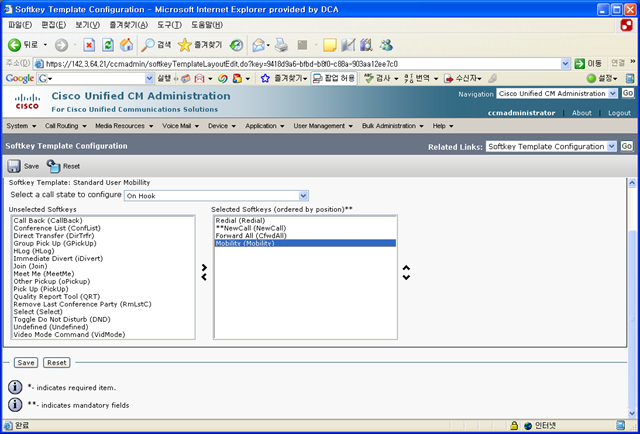Expand the address bar URL dropdown

565,64
